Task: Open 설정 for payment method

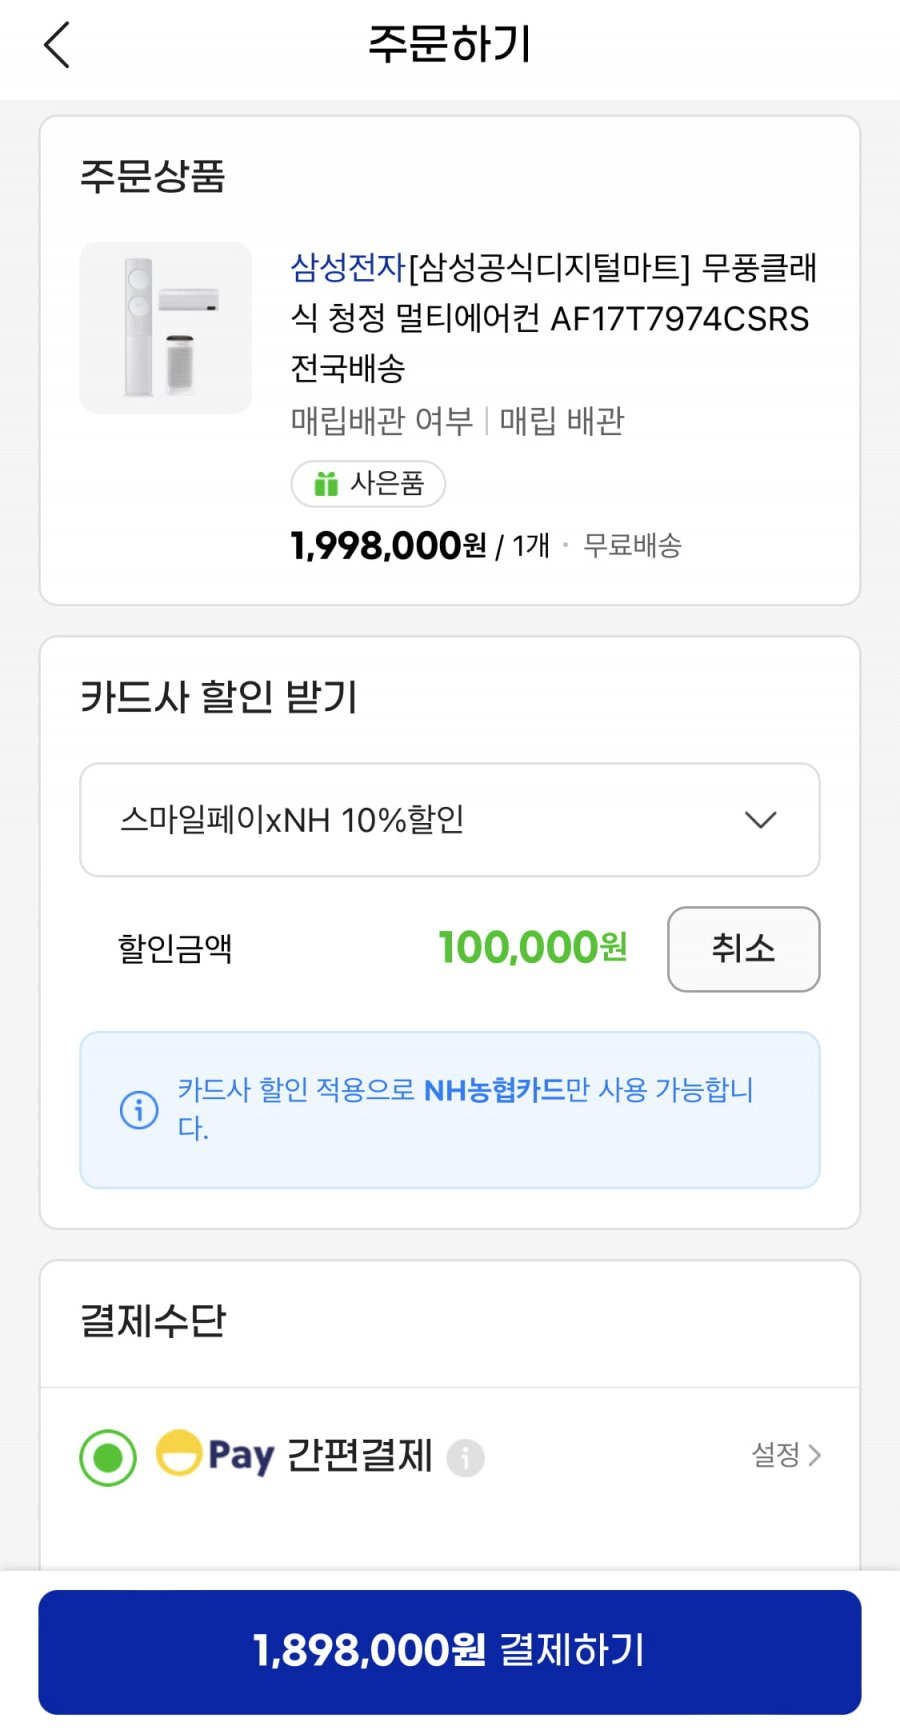Action: (786, 1455)
